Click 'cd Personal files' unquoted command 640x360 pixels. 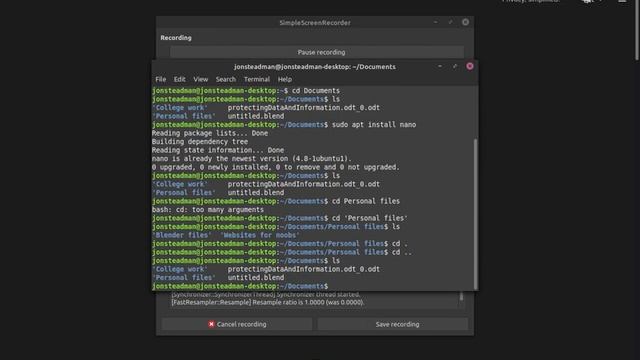pos(366,201)
